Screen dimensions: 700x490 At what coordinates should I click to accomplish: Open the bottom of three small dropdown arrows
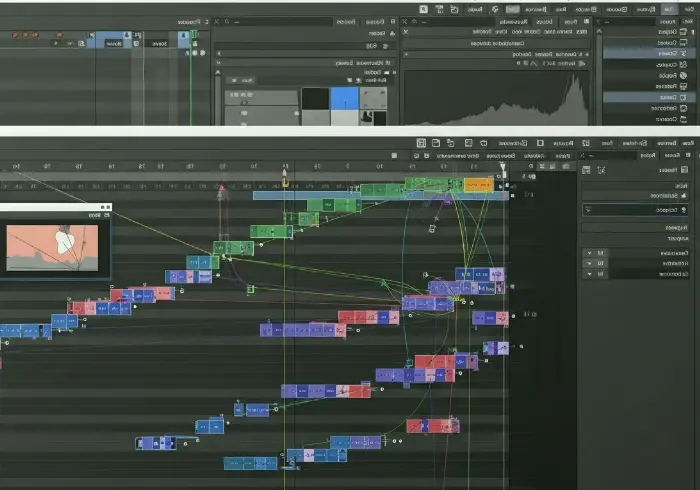tap(589, 274)
